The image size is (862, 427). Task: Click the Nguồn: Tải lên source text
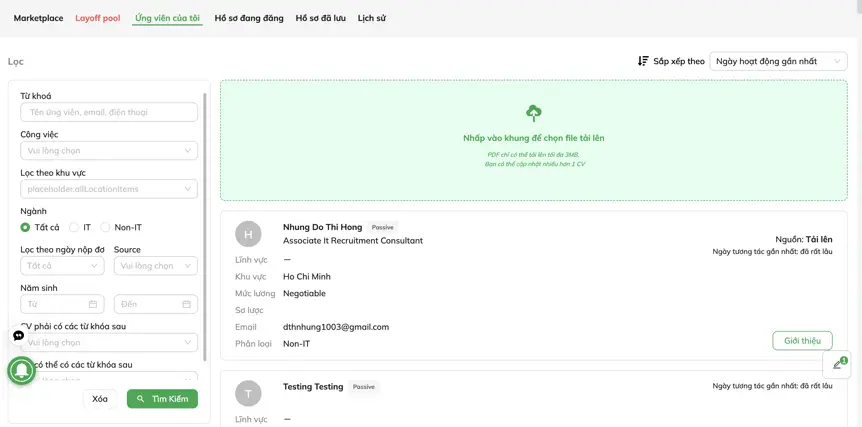point(804,239)
